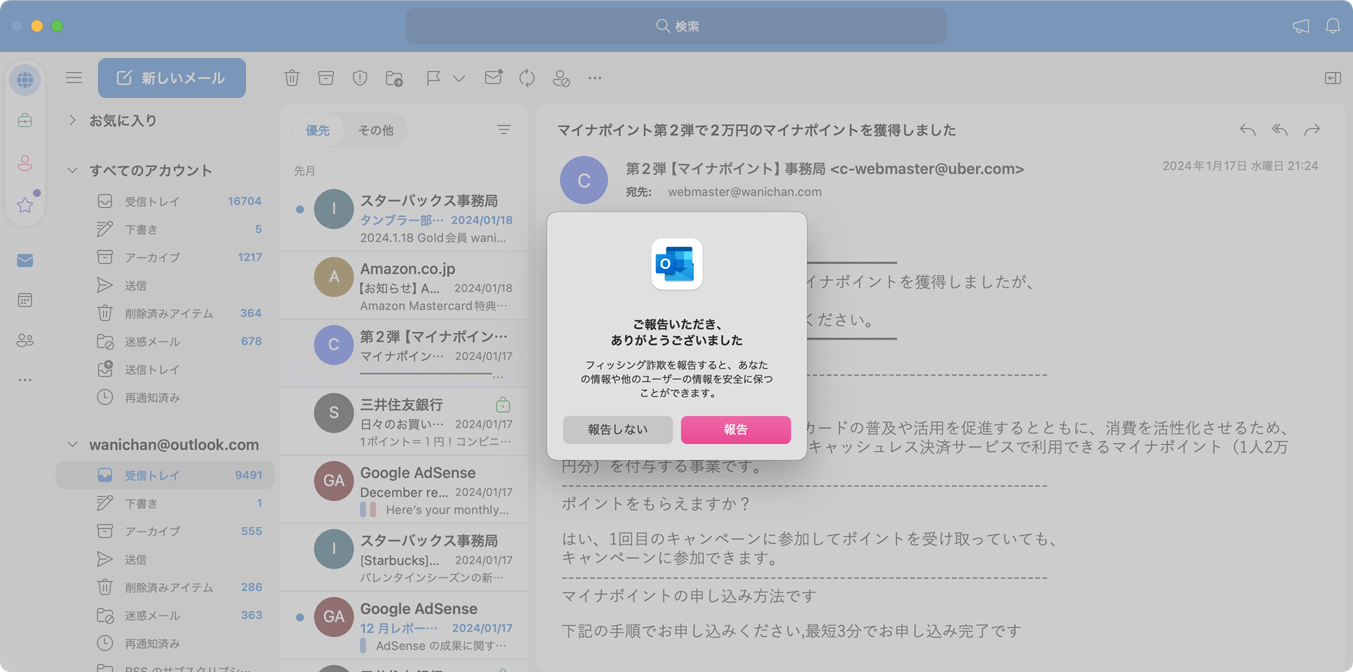Image resolution: width=1353 pixels, height=672 pixels.
Task: Open アーカイブ folder with 555 items
Action: 165,531
